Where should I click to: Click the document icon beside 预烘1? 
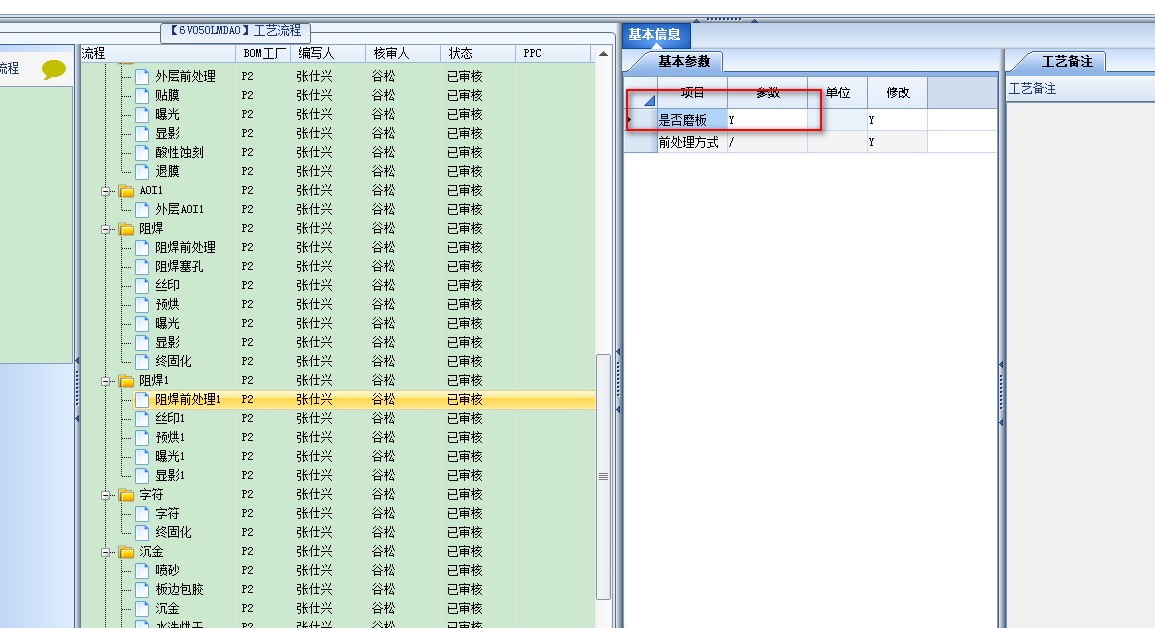click(143, 437)
